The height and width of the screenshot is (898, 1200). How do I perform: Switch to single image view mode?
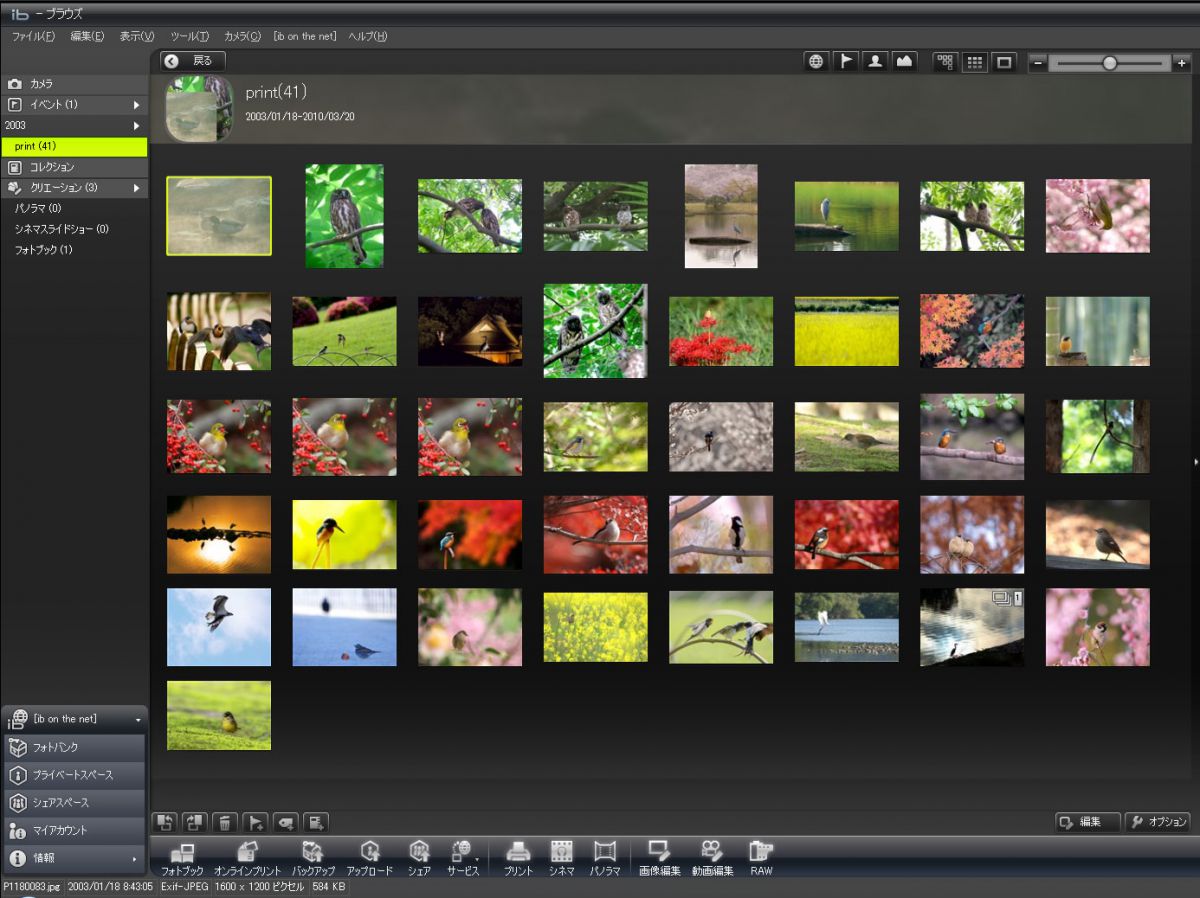1004,62
